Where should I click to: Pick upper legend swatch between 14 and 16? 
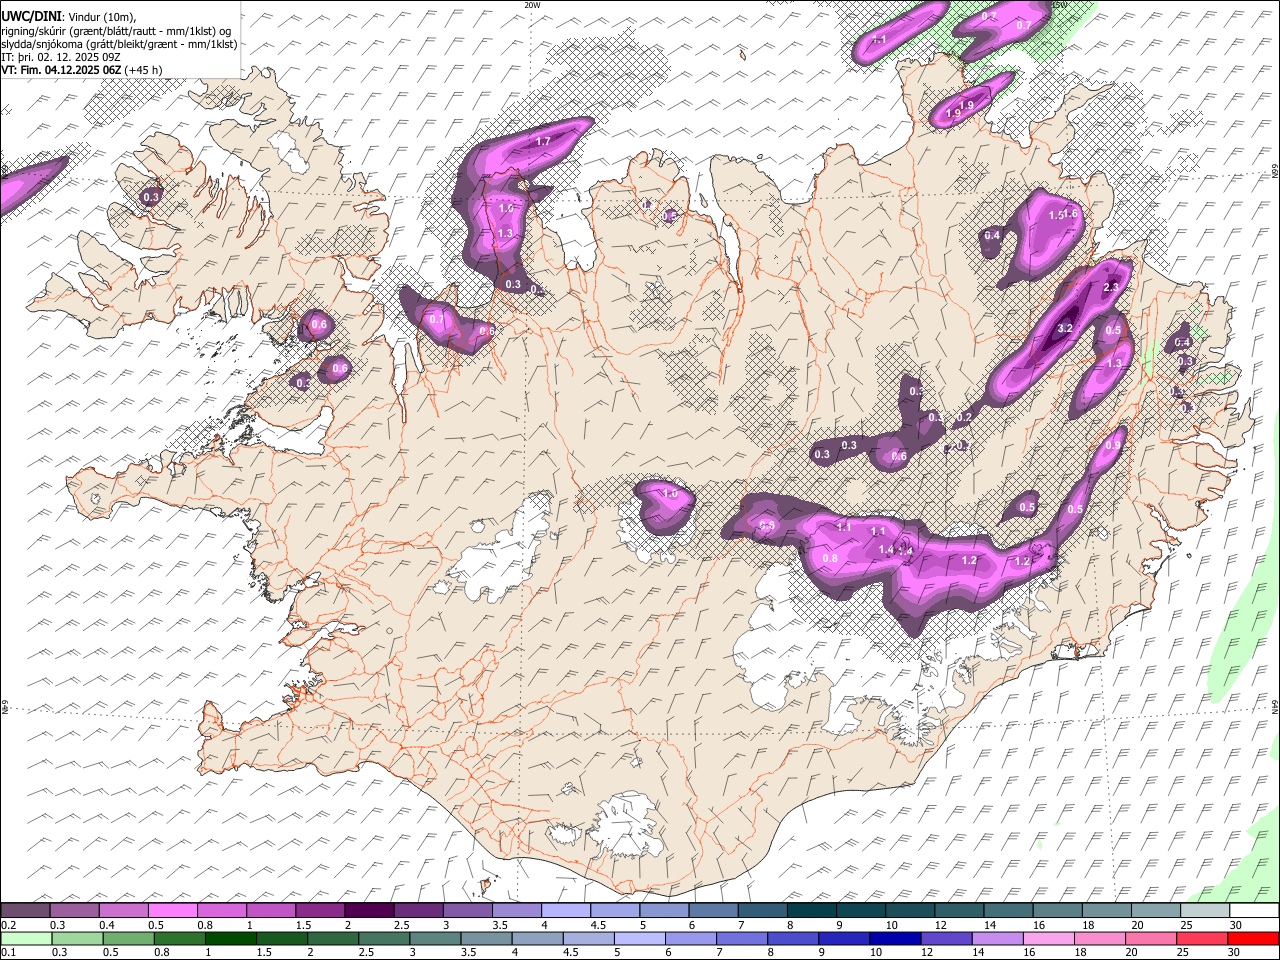tap(1008, 910)
